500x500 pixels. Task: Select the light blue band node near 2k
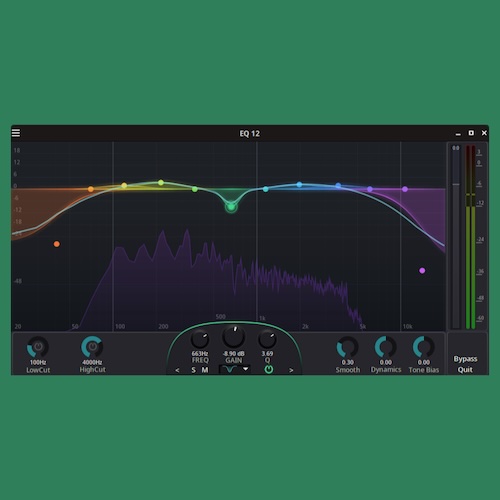click(x=299, y=184)
